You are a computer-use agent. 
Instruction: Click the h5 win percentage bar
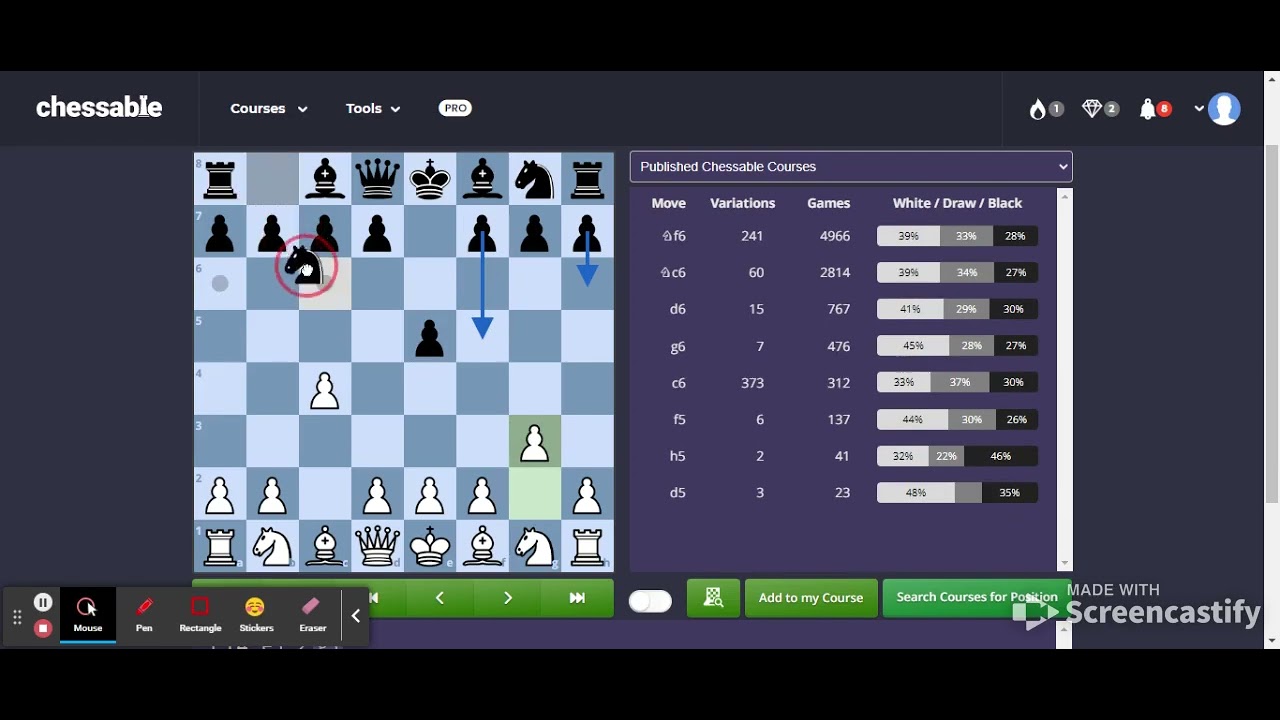[x=957, y=456]
